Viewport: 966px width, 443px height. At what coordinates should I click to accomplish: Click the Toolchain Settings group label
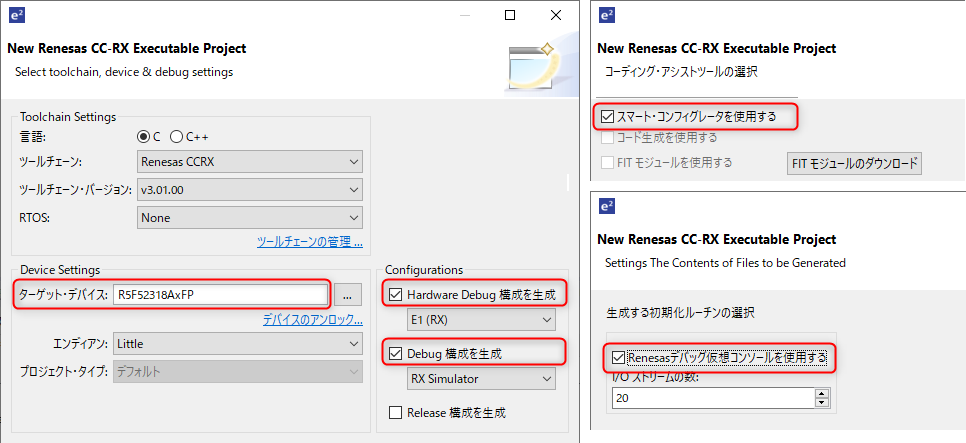coord(68,116)
